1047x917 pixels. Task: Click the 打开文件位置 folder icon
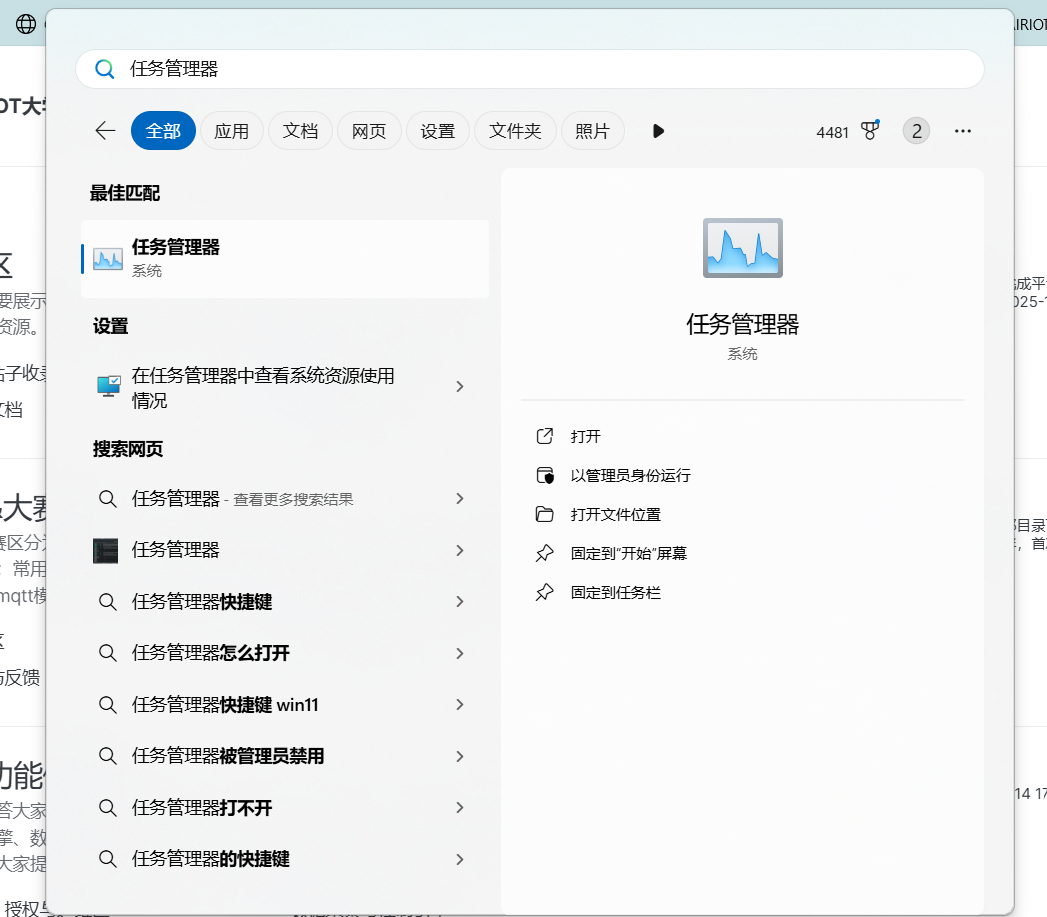pyautogui.click(x=545, y=515)
